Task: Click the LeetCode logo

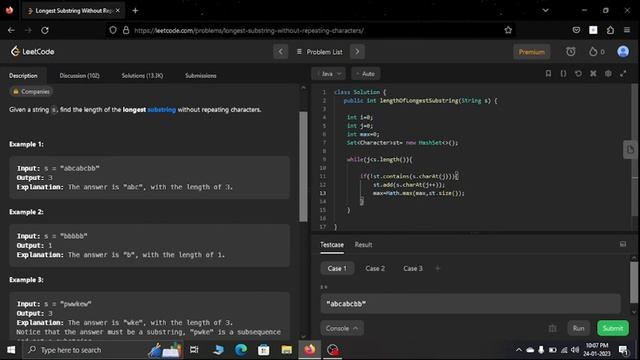Action: pyautogui.click(x=33, y=51)
